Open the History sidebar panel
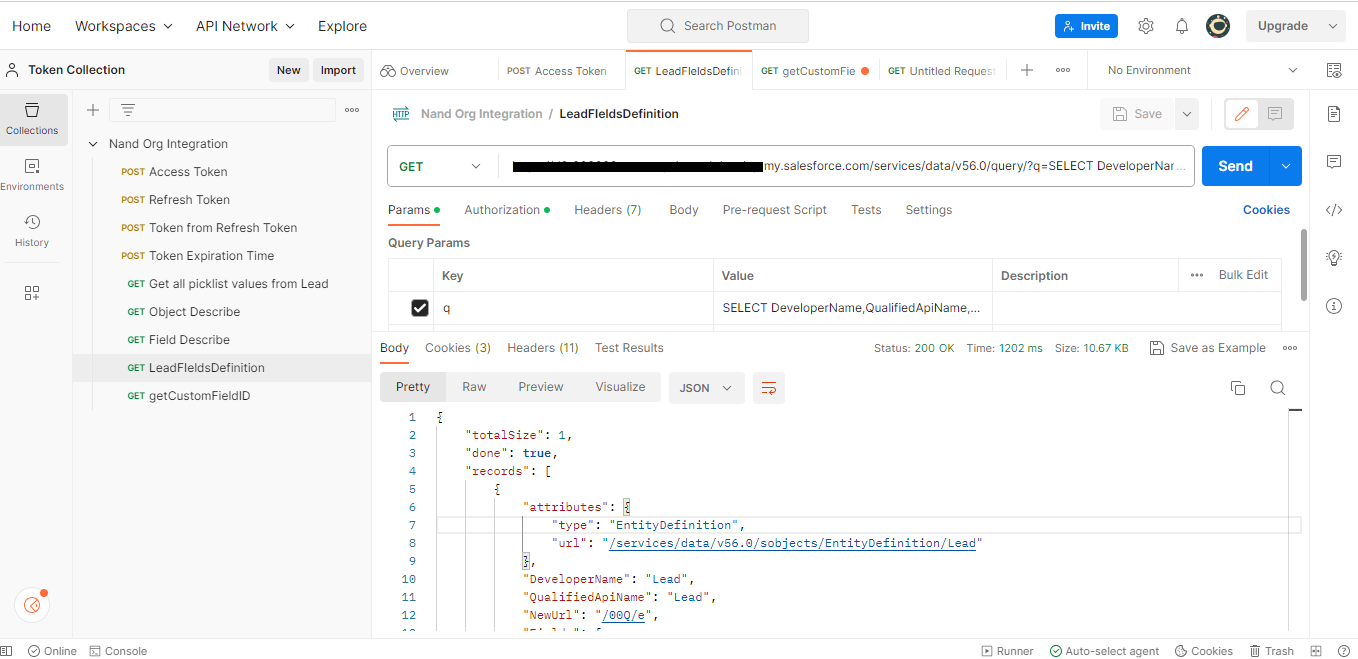1358x659 pixels. coord(32,231)
